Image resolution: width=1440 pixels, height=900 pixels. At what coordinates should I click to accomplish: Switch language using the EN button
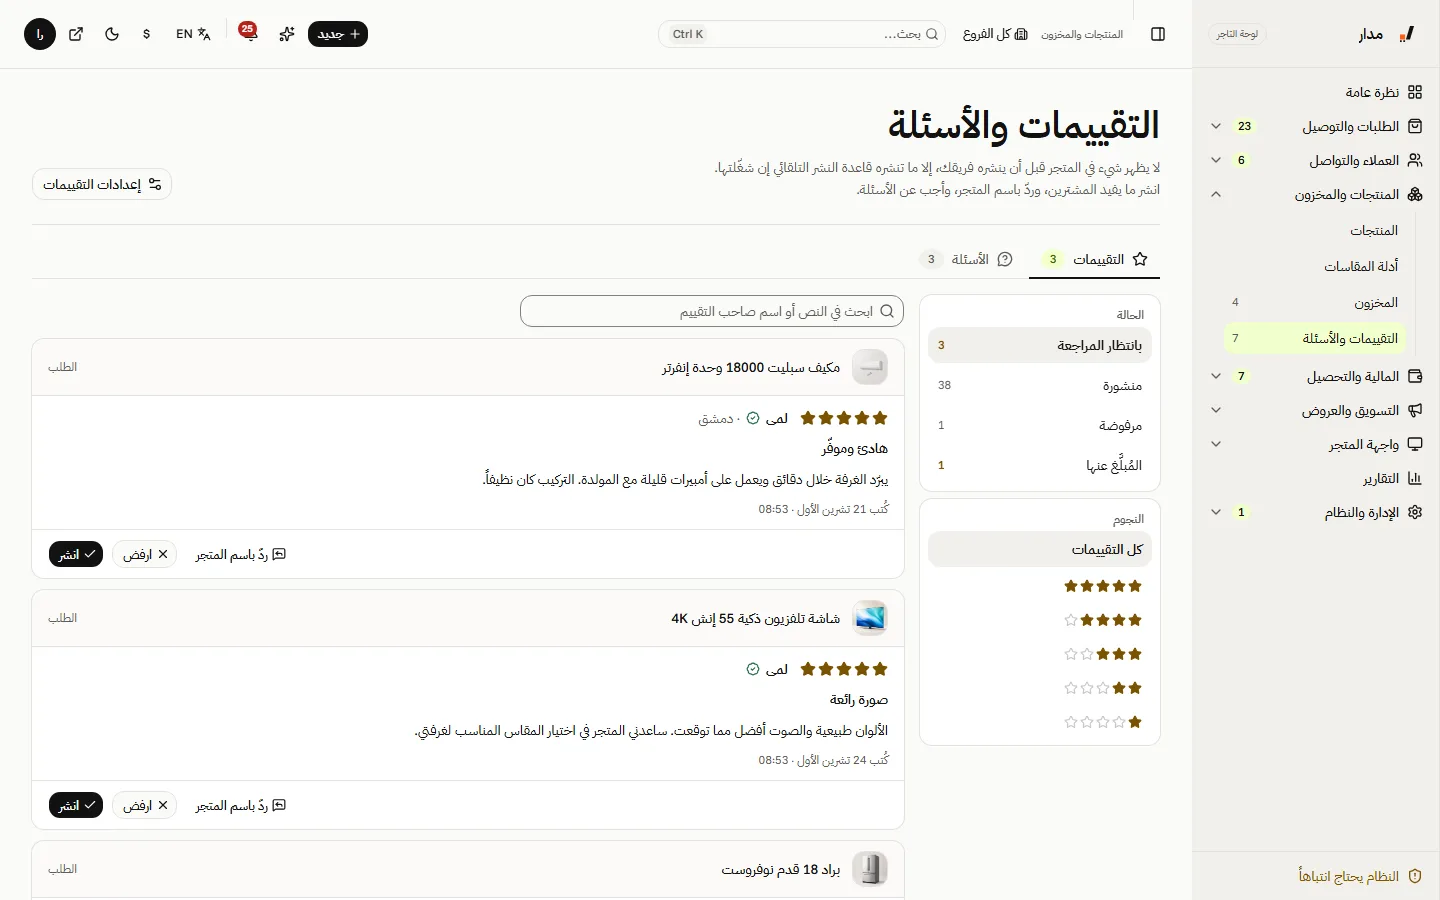point(193,34)
